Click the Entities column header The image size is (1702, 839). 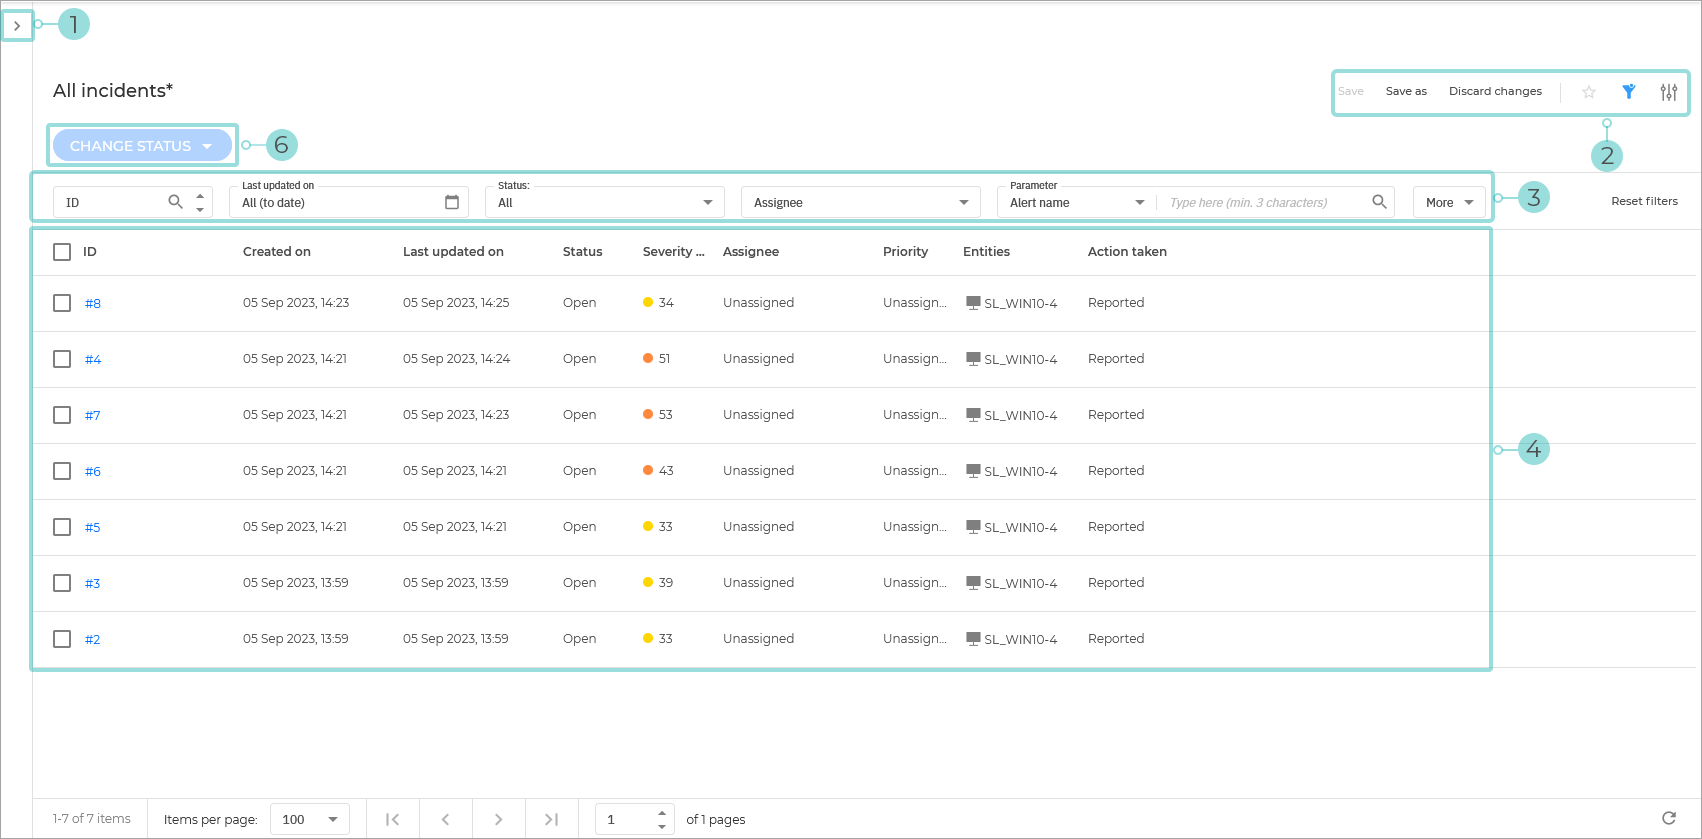click(986, 252)
